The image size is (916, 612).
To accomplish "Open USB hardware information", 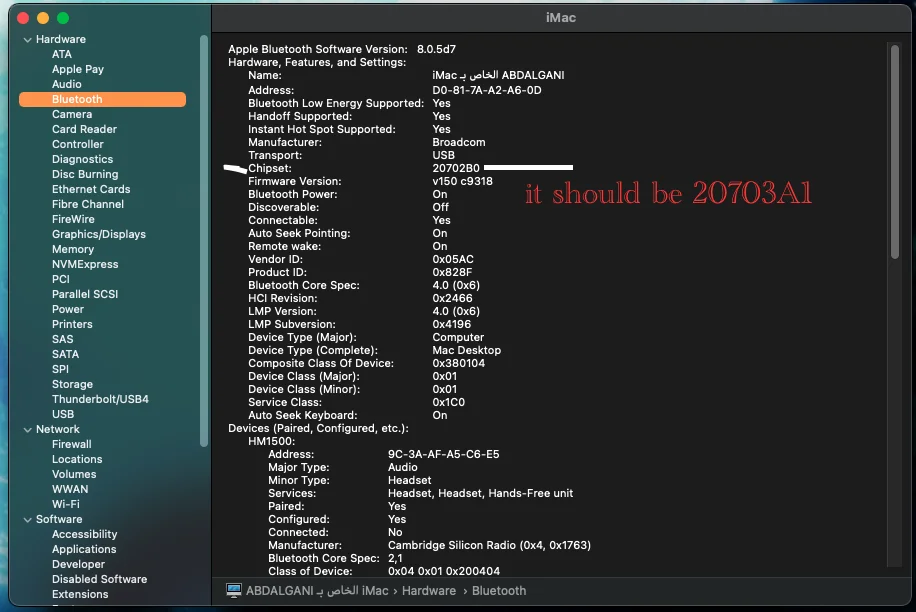I will 63,415.
